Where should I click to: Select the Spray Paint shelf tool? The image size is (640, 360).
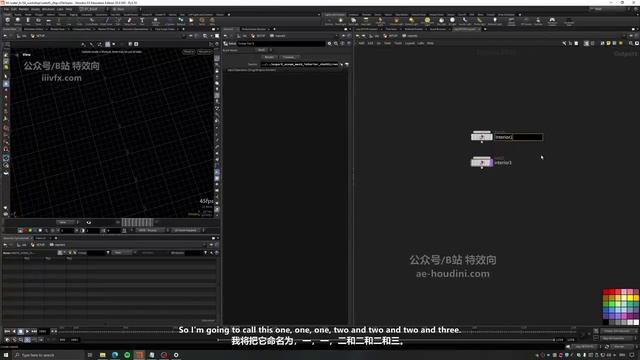tap(129, 21)
